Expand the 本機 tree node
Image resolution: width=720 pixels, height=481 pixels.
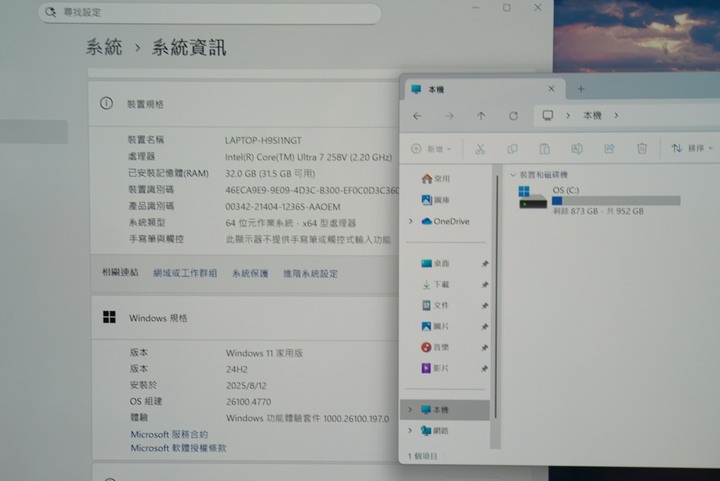click(410, 409)
